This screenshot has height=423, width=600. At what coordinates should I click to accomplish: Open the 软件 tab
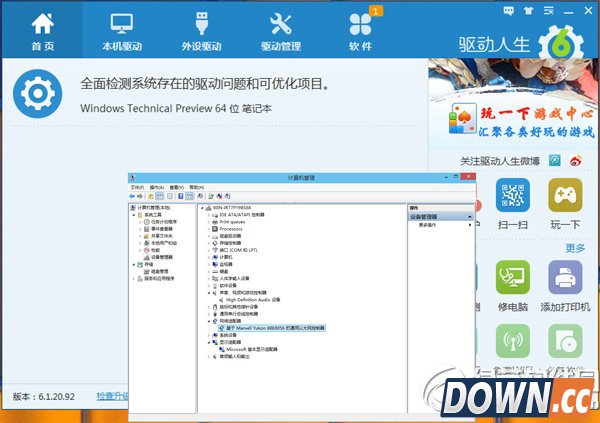click(x=360, y=31)
